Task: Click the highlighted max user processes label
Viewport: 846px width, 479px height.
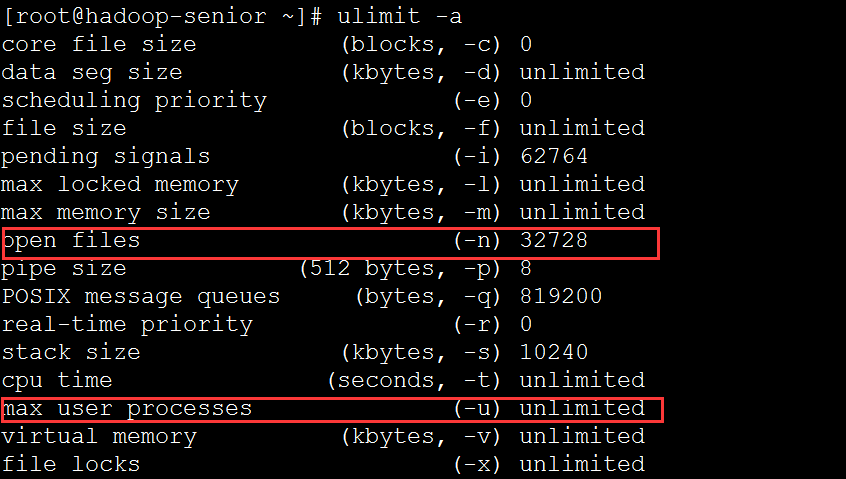Action: (x=127, y=409)
